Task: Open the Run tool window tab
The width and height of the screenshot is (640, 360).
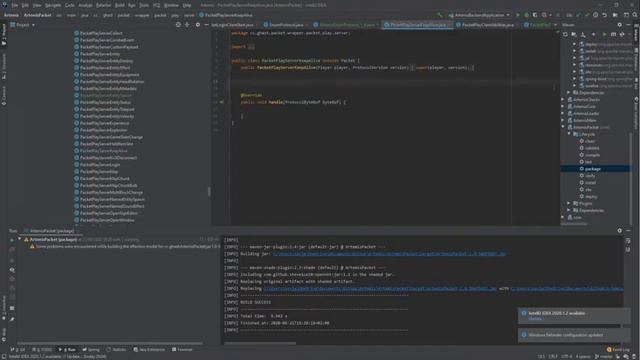Action: (68, 350)
